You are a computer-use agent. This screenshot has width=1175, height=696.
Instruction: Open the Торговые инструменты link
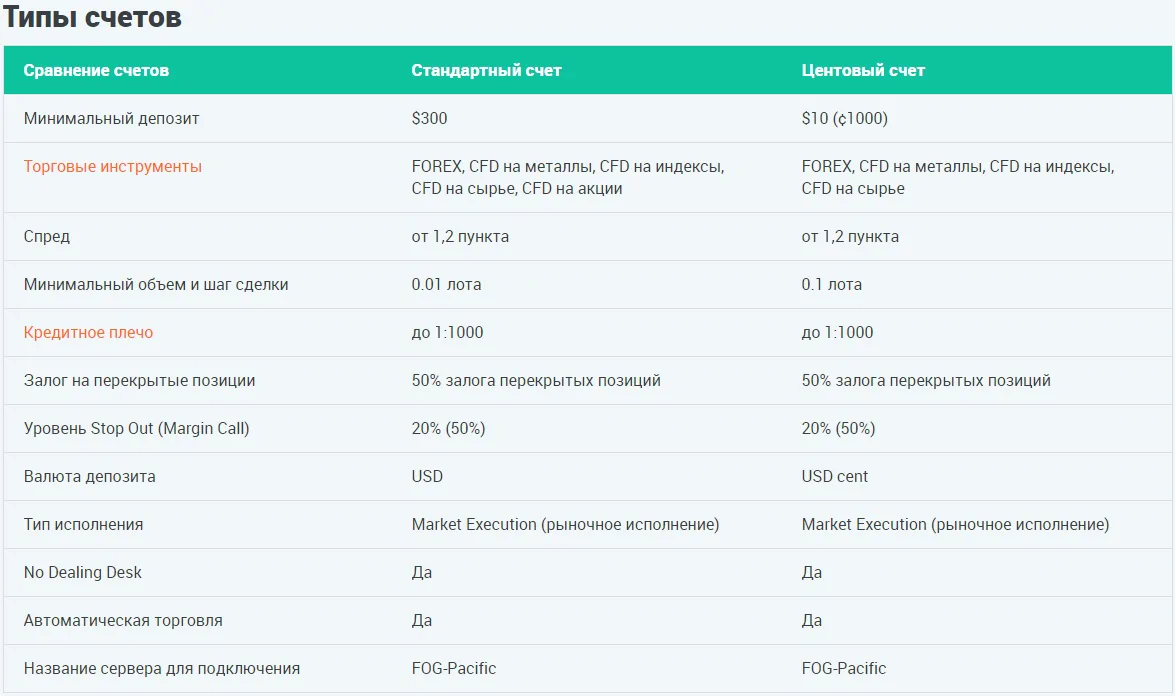pyautogui.click(x=112, y=166)
